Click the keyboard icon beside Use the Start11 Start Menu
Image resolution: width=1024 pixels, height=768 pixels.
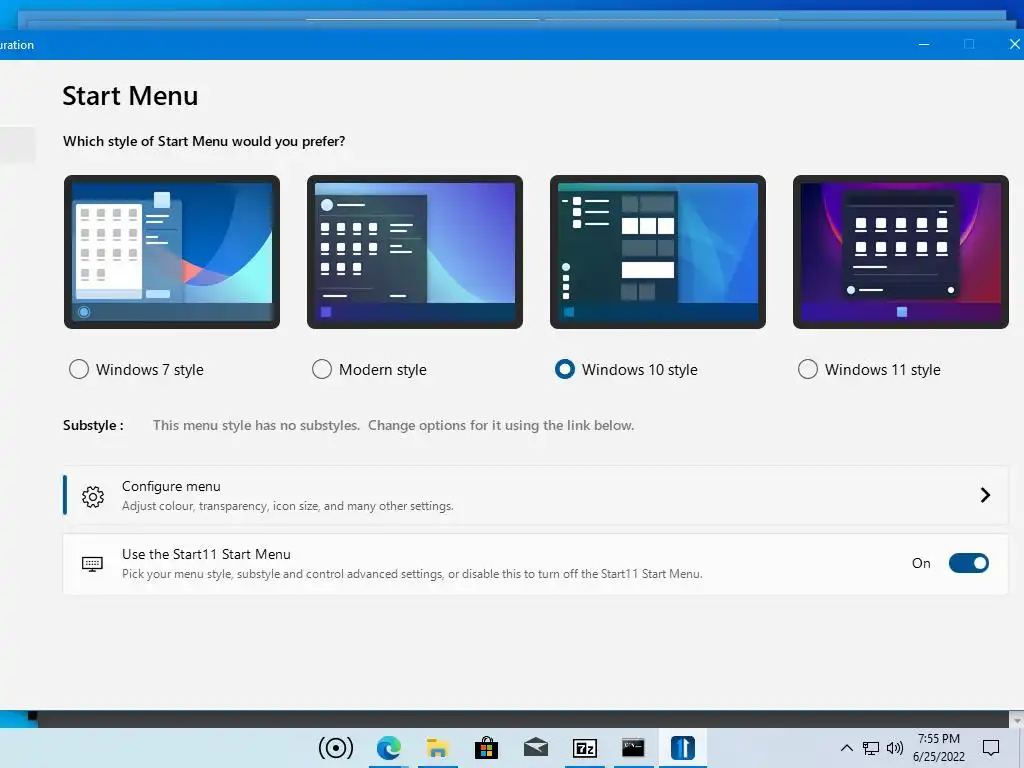click(x=92, y=564)
